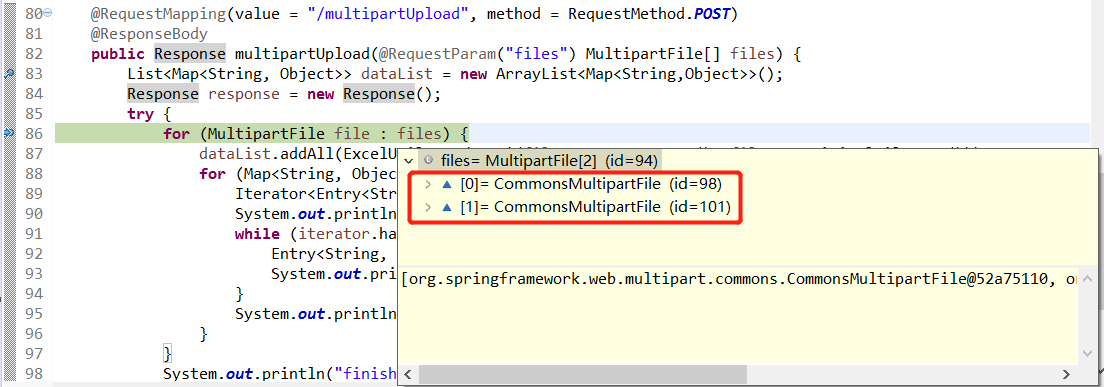
Task: Click dataList.addAll on line 87
Action: coord(266,153)
